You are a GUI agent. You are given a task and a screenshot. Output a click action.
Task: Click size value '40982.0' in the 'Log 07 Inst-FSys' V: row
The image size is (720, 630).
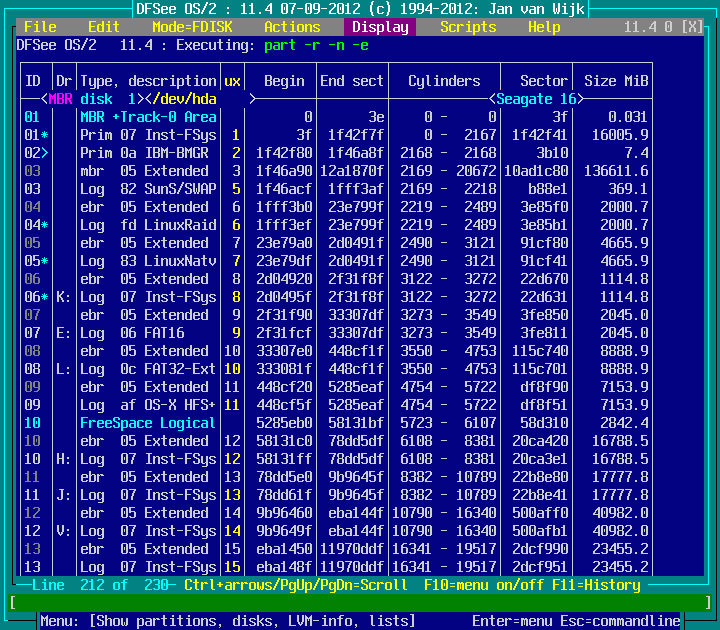[620, 531]
